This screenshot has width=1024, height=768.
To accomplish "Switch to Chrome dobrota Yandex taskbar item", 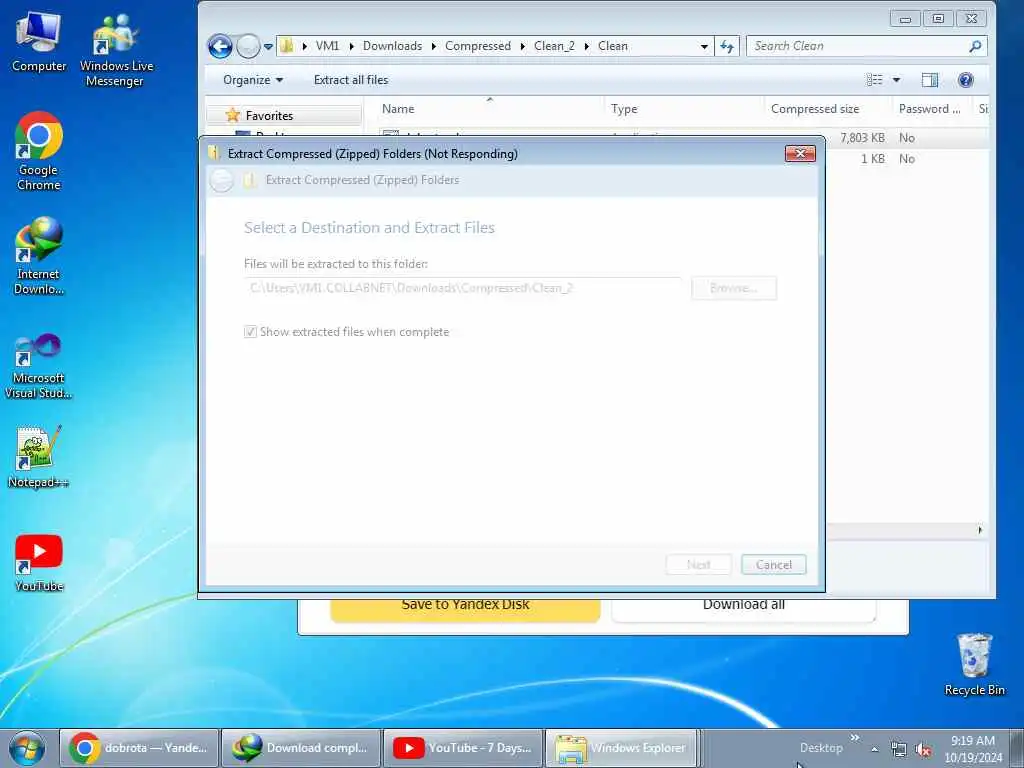I will (x=138, y=748).
